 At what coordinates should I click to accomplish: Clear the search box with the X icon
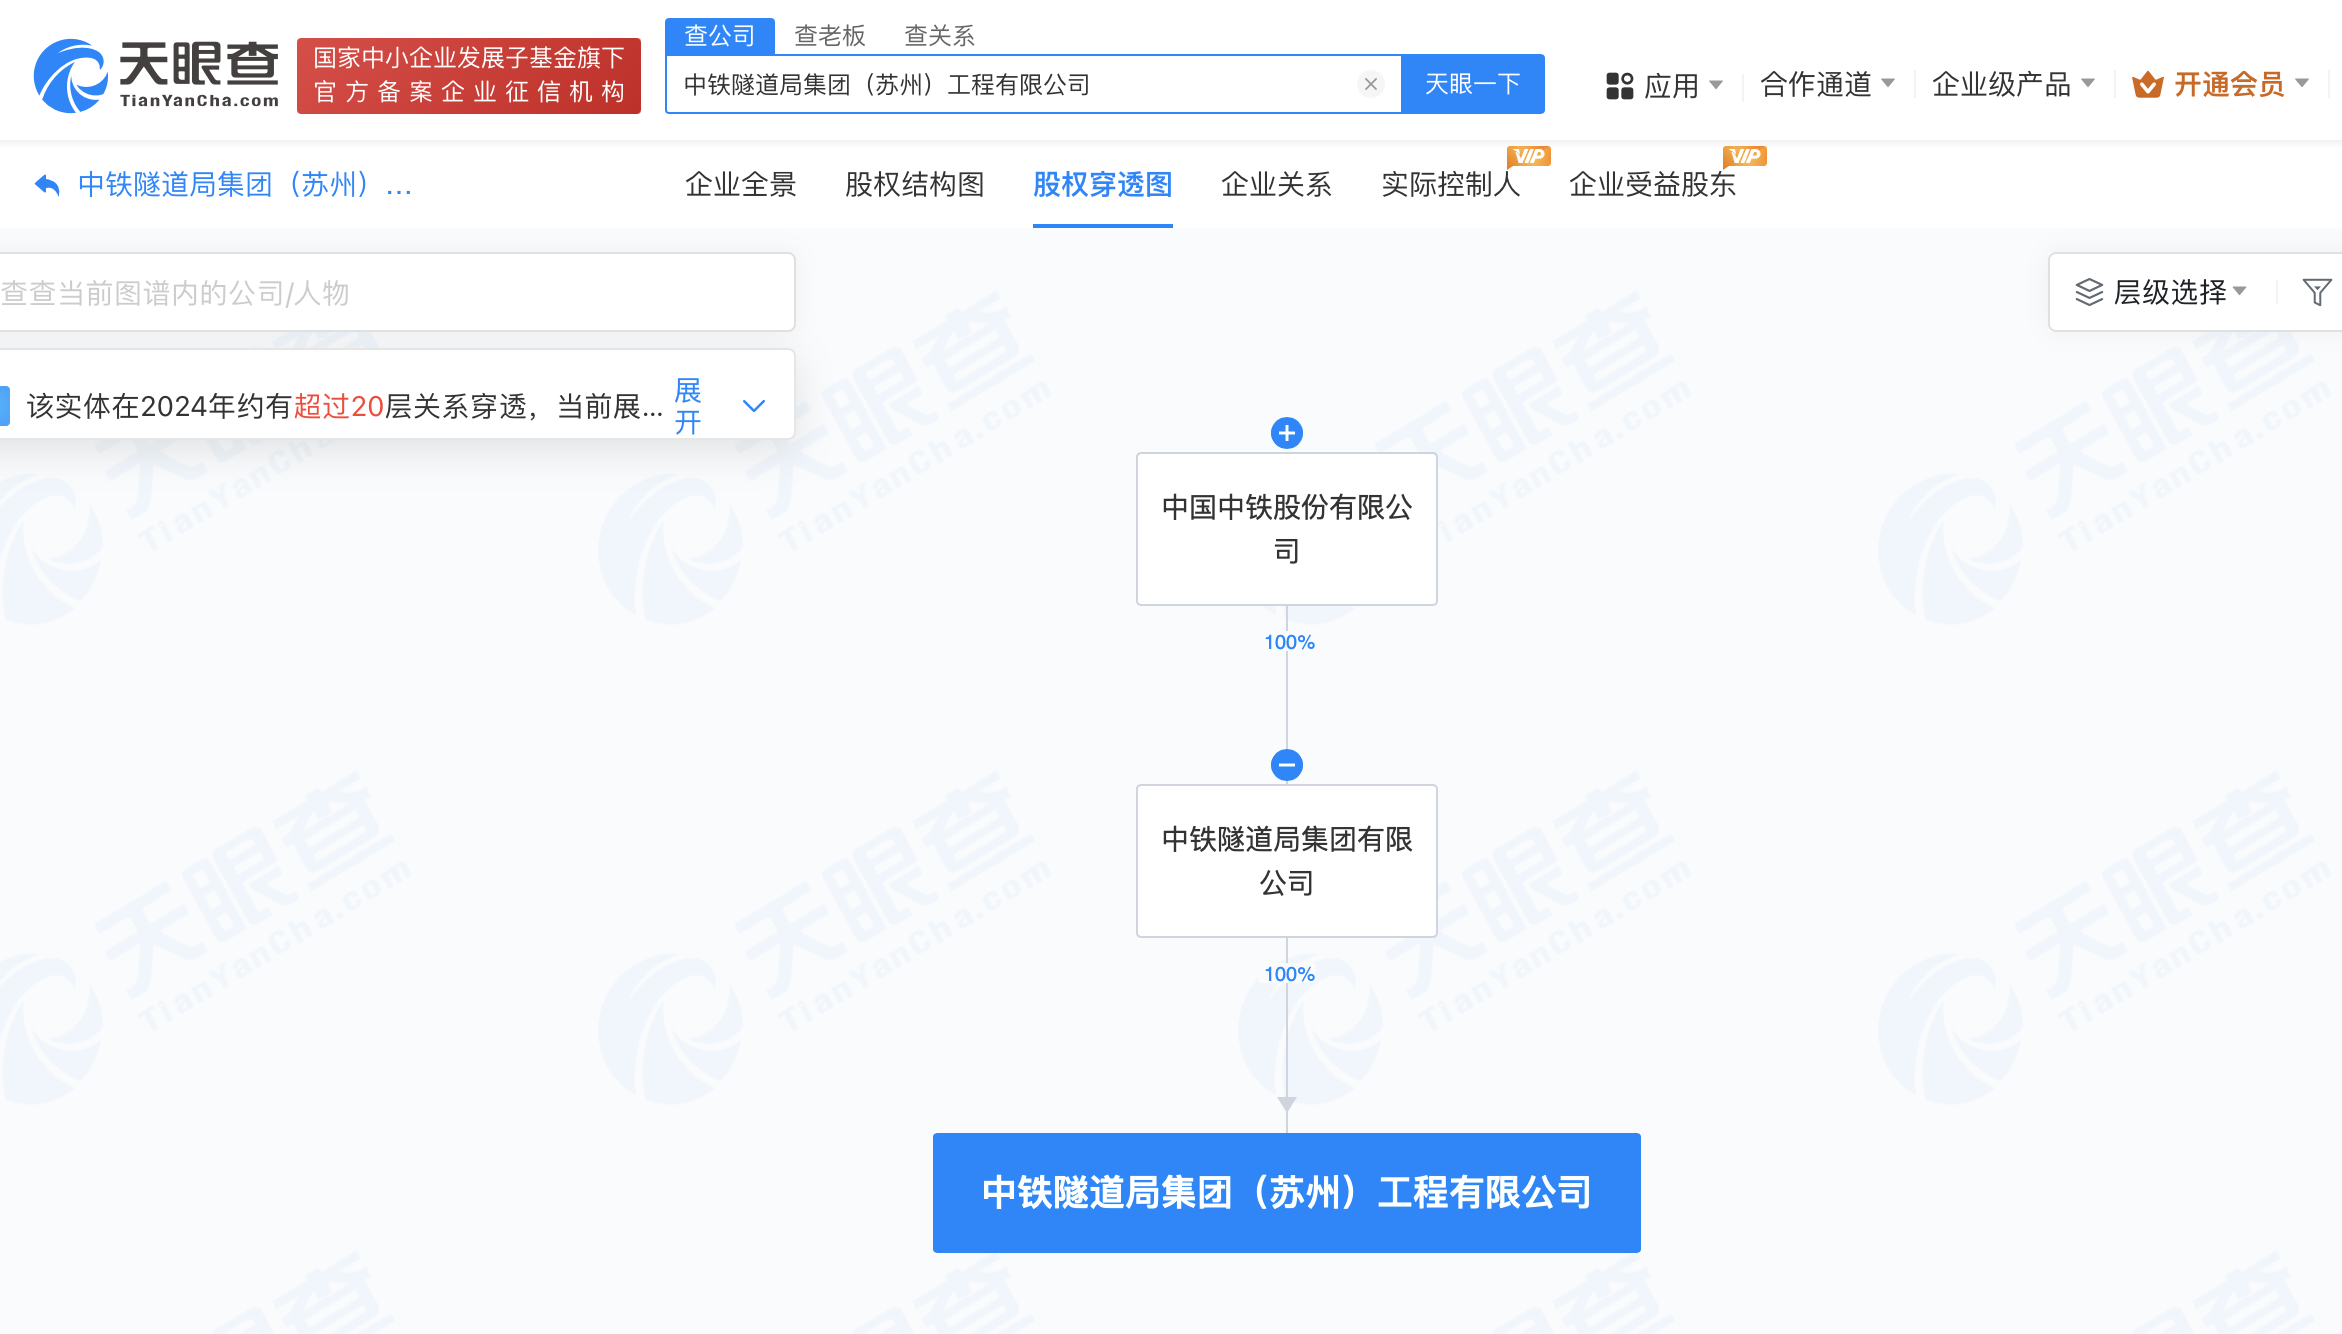pyautogui.click(x=1371, y=84)
